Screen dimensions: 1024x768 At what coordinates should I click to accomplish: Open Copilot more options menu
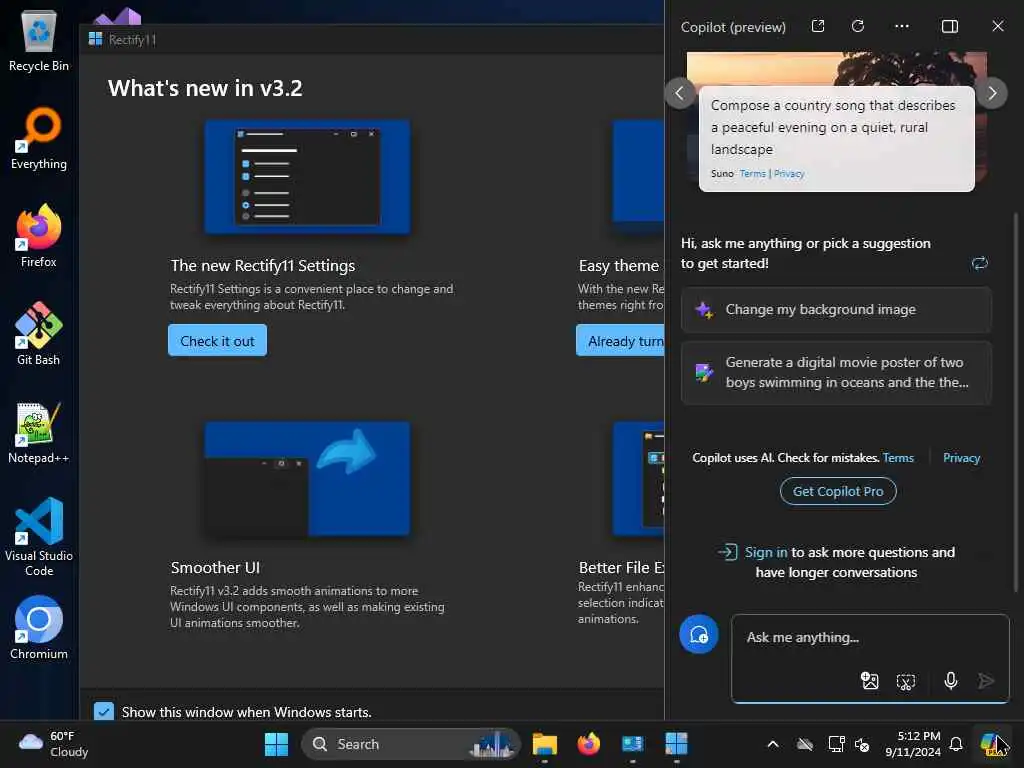click(x=902, y=26)
